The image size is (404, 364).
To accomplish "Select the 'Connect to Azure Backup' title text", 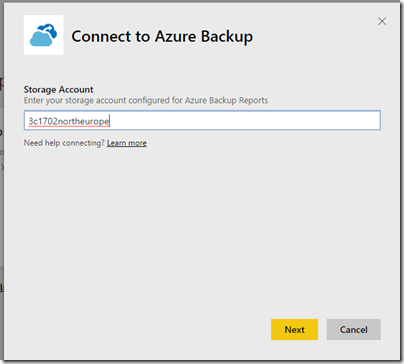I will pyautogui.click(x=162, y=36).
